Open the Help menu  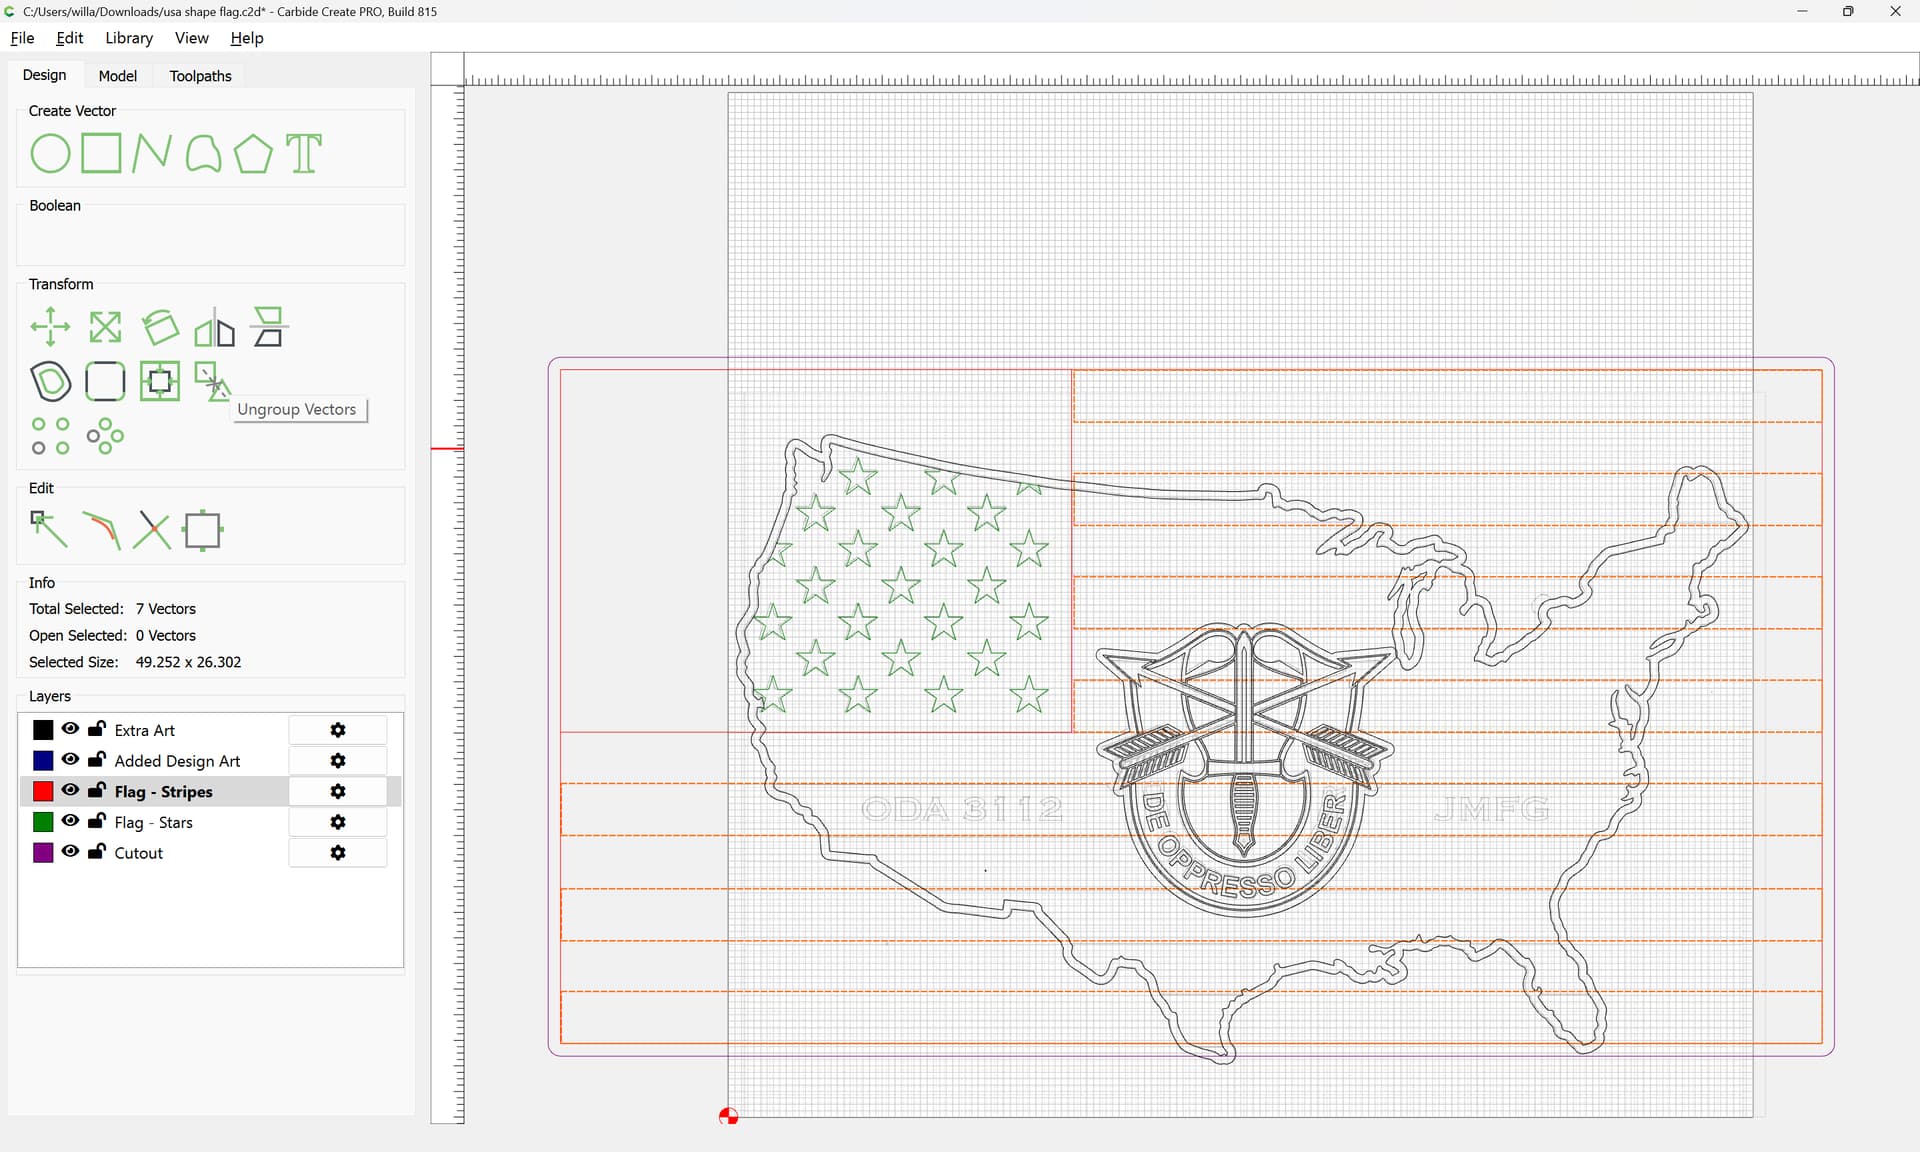tap(247, 38)
